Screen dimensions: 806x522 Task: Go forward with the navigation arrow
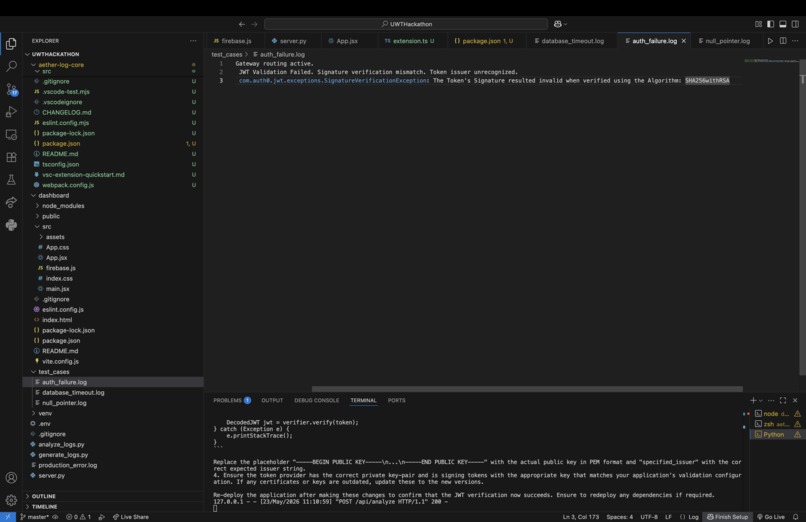pos(254,24)
